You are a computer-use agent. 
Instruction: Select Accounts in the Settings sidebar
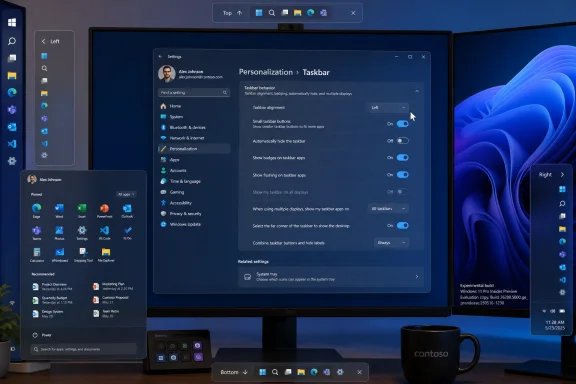[194, 170]
